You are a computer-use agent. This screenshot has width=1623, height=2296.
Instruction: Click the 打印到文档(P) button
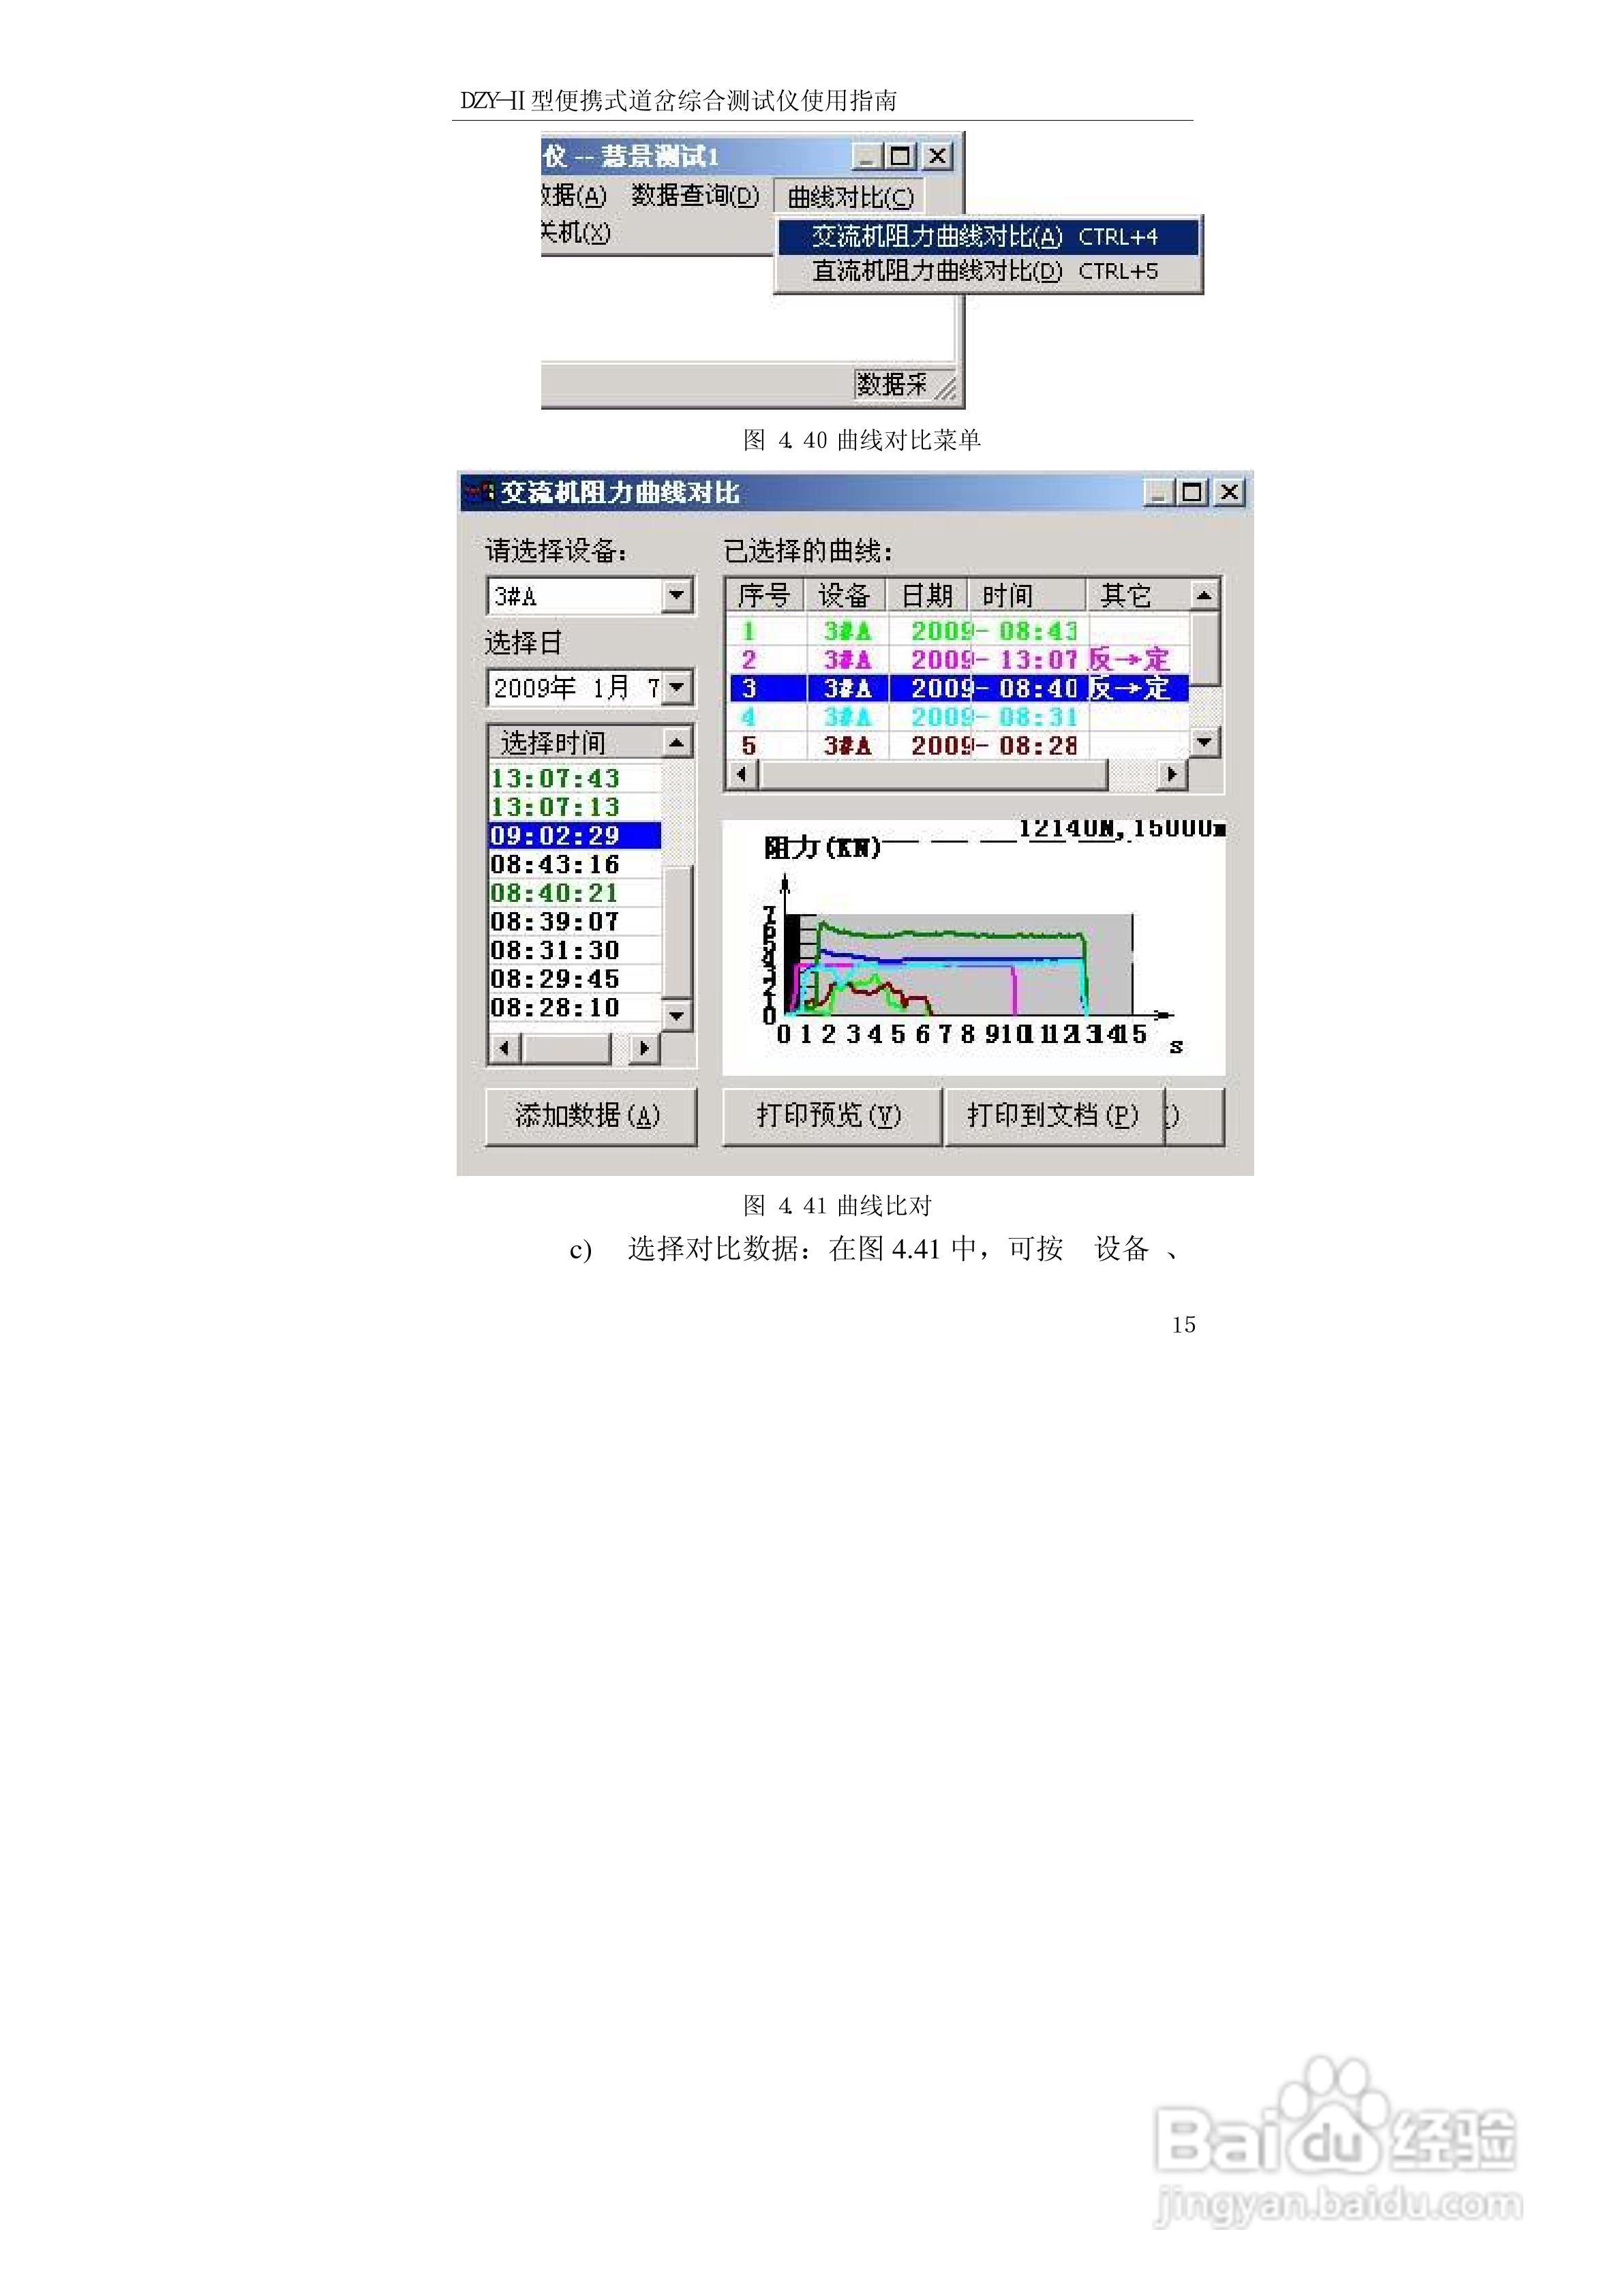pos(1052,1115)
